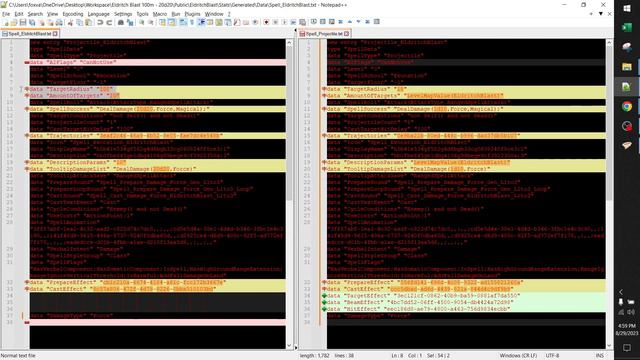Viewport: 640px width, 360px height.
Task: Open Excel from taskbar
Action: point(627,28)
